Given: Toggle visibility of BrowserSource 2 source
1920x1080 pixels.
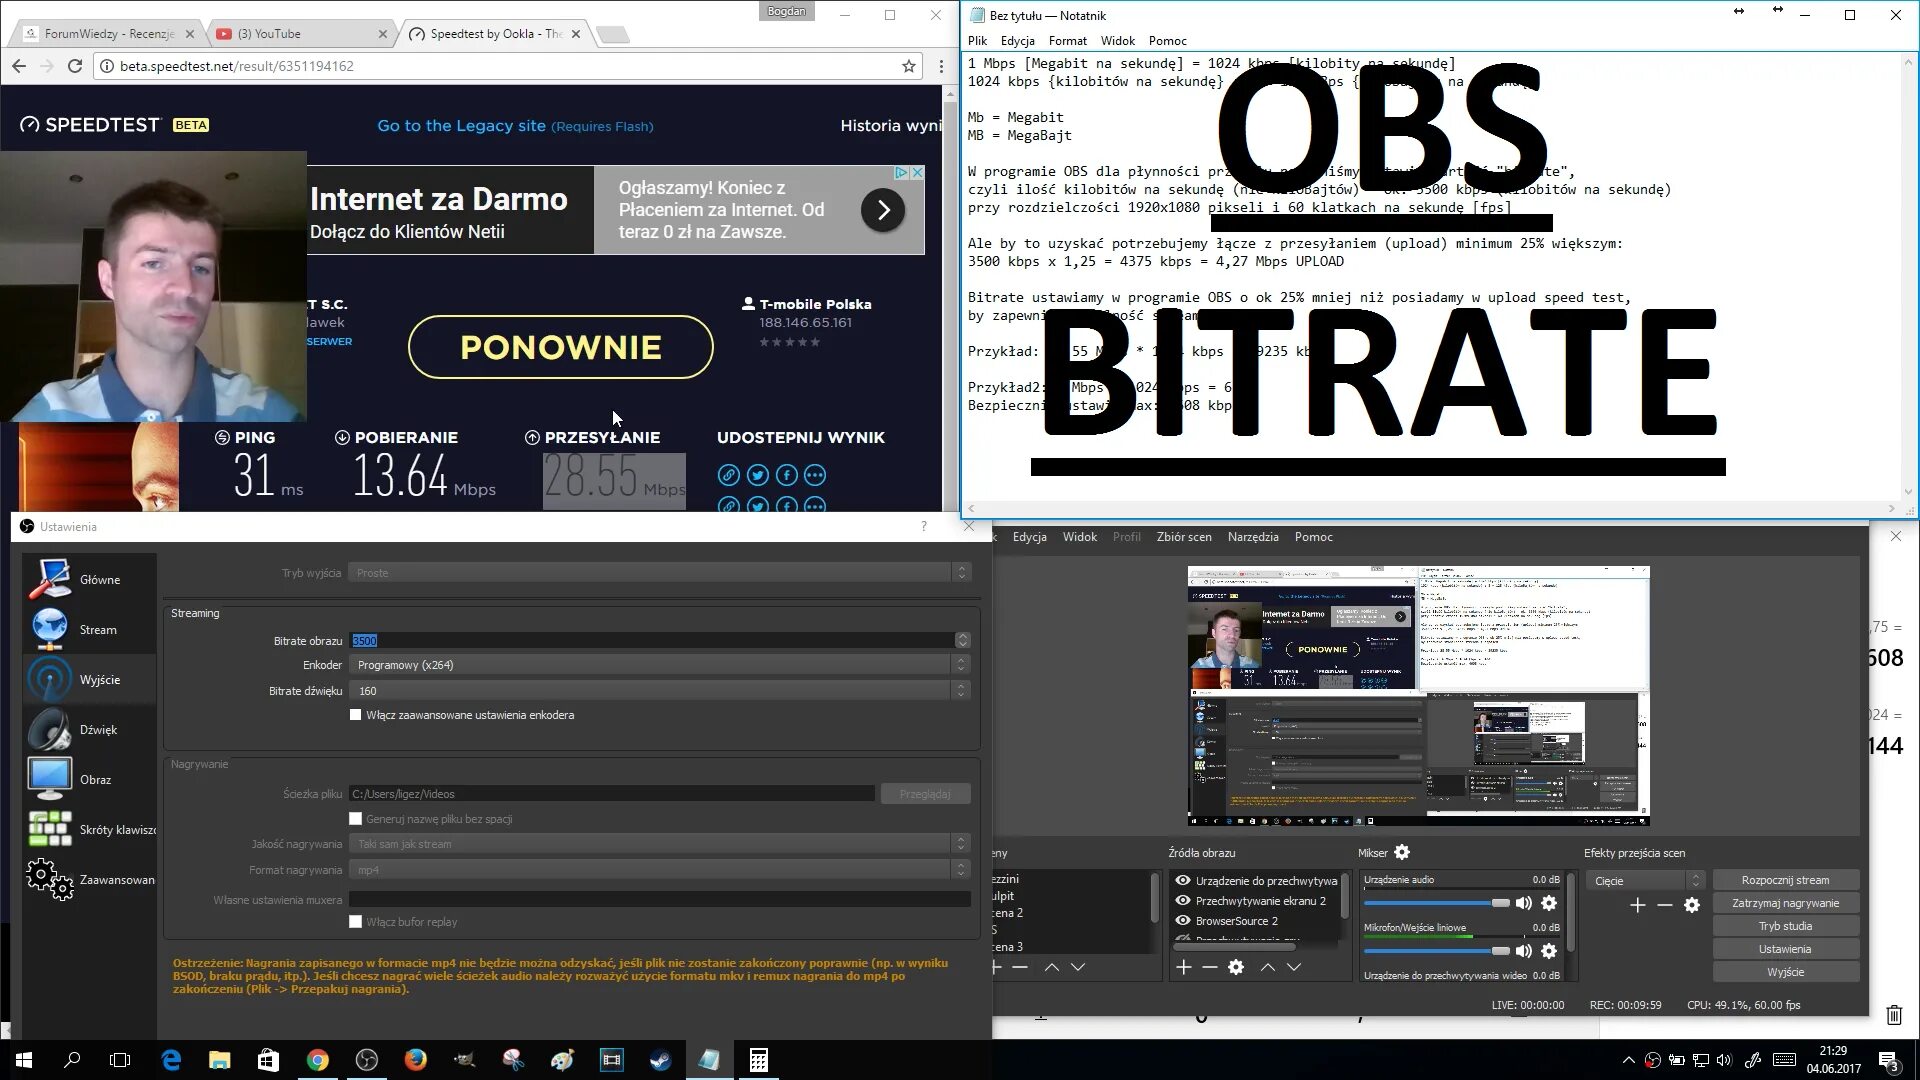Looking at the screenshot, I should (1182, 921).
